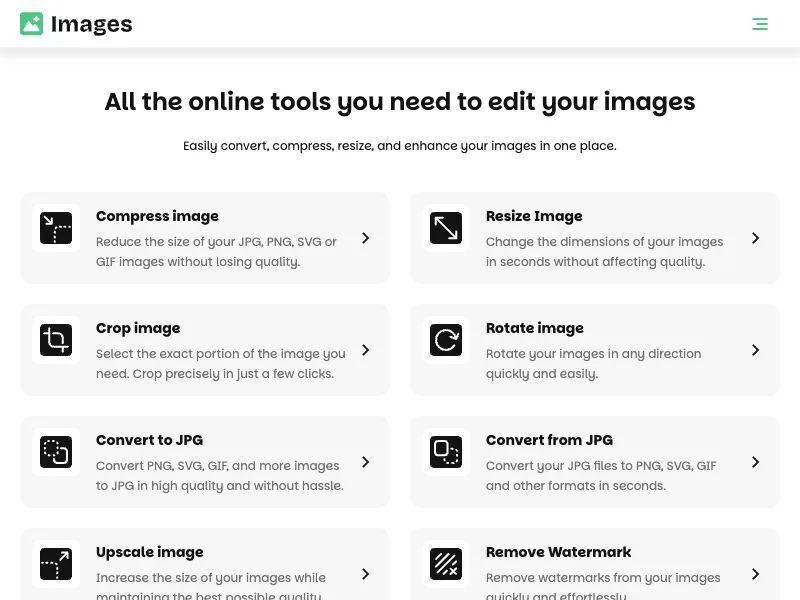Viewport: 800px width, 600px height.
Task: Select the Crop image title
Action: (138, 328)
